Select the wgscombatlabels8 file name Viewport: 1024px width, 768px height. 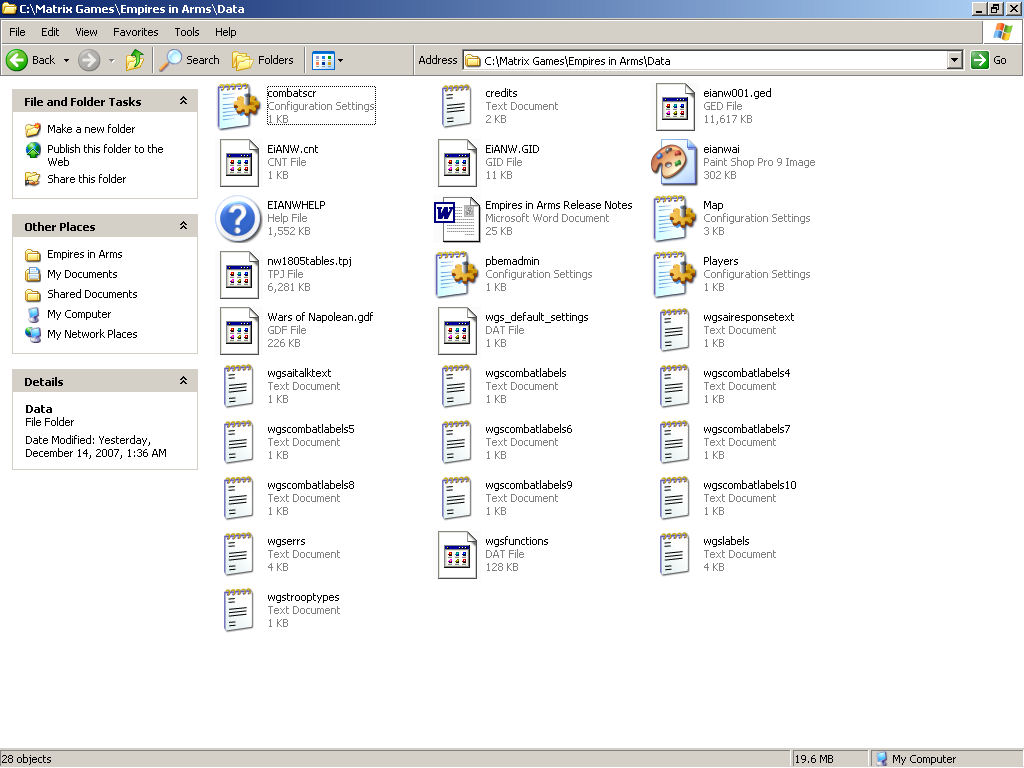[x=311, y=485]
